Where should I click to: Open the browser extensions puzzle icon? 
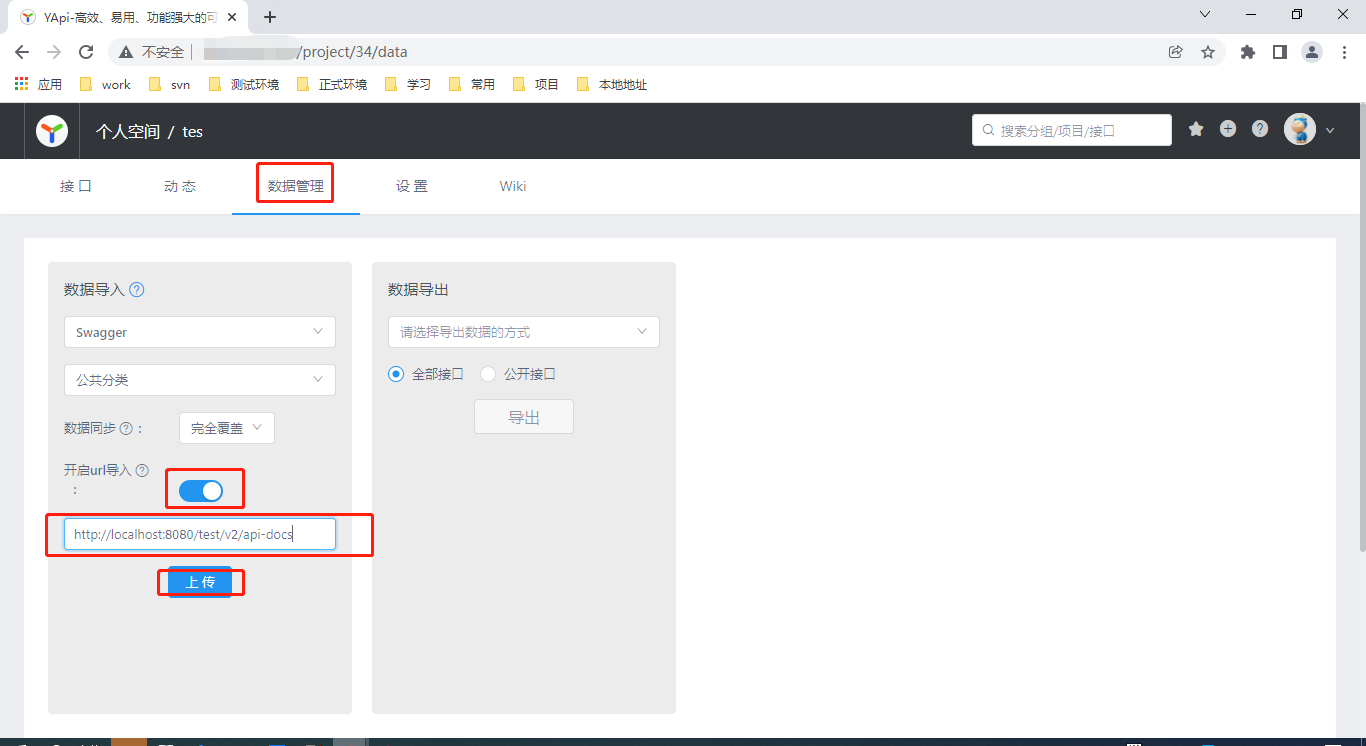click(x=1248, y=51)
